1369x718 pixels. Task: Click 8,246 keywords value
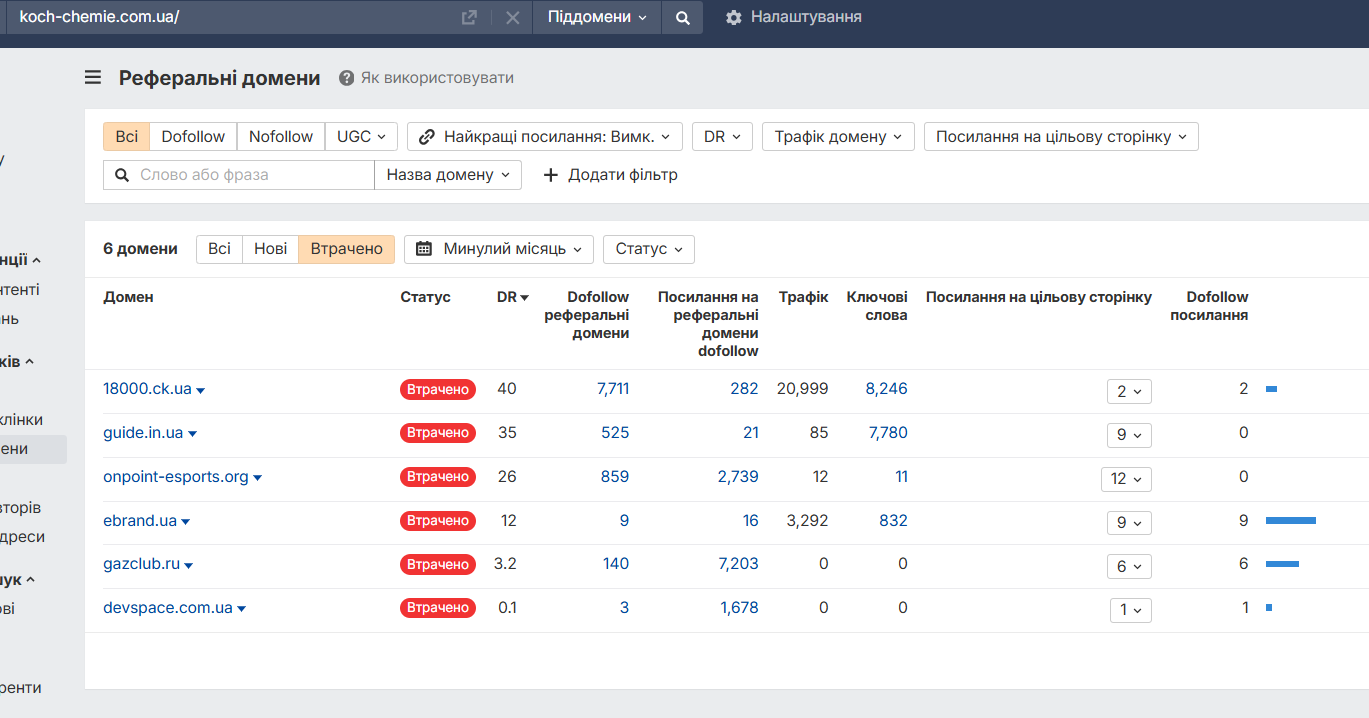[x=887, y=389]
